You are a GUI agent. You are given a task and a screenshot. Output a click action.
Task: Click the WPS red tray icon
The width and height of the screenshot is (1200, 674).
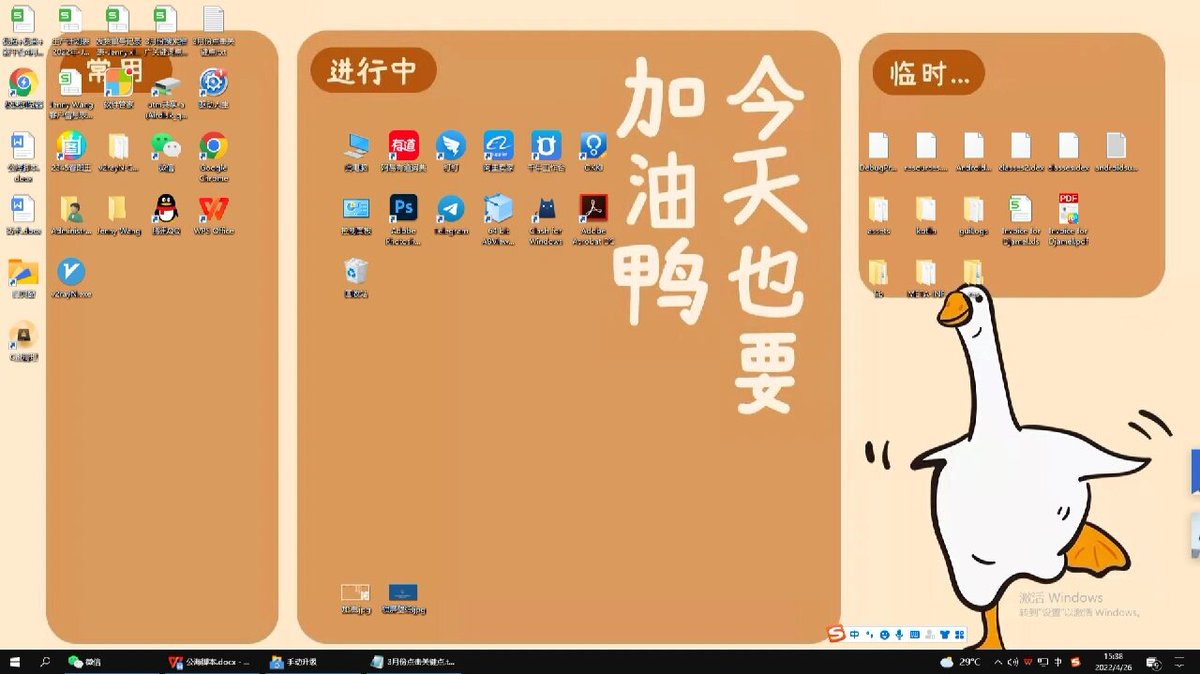point(1027,662)
